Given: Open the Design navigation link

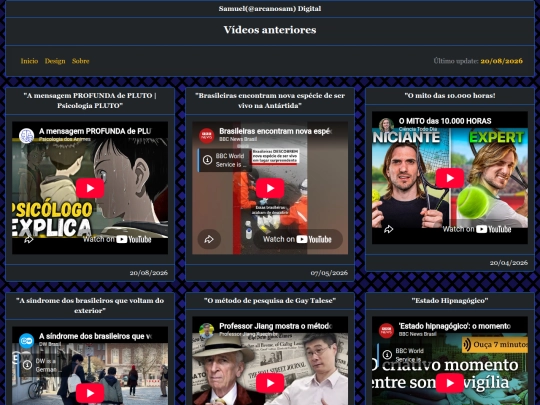Looking at the screenshot, I should tap(55, 61).
